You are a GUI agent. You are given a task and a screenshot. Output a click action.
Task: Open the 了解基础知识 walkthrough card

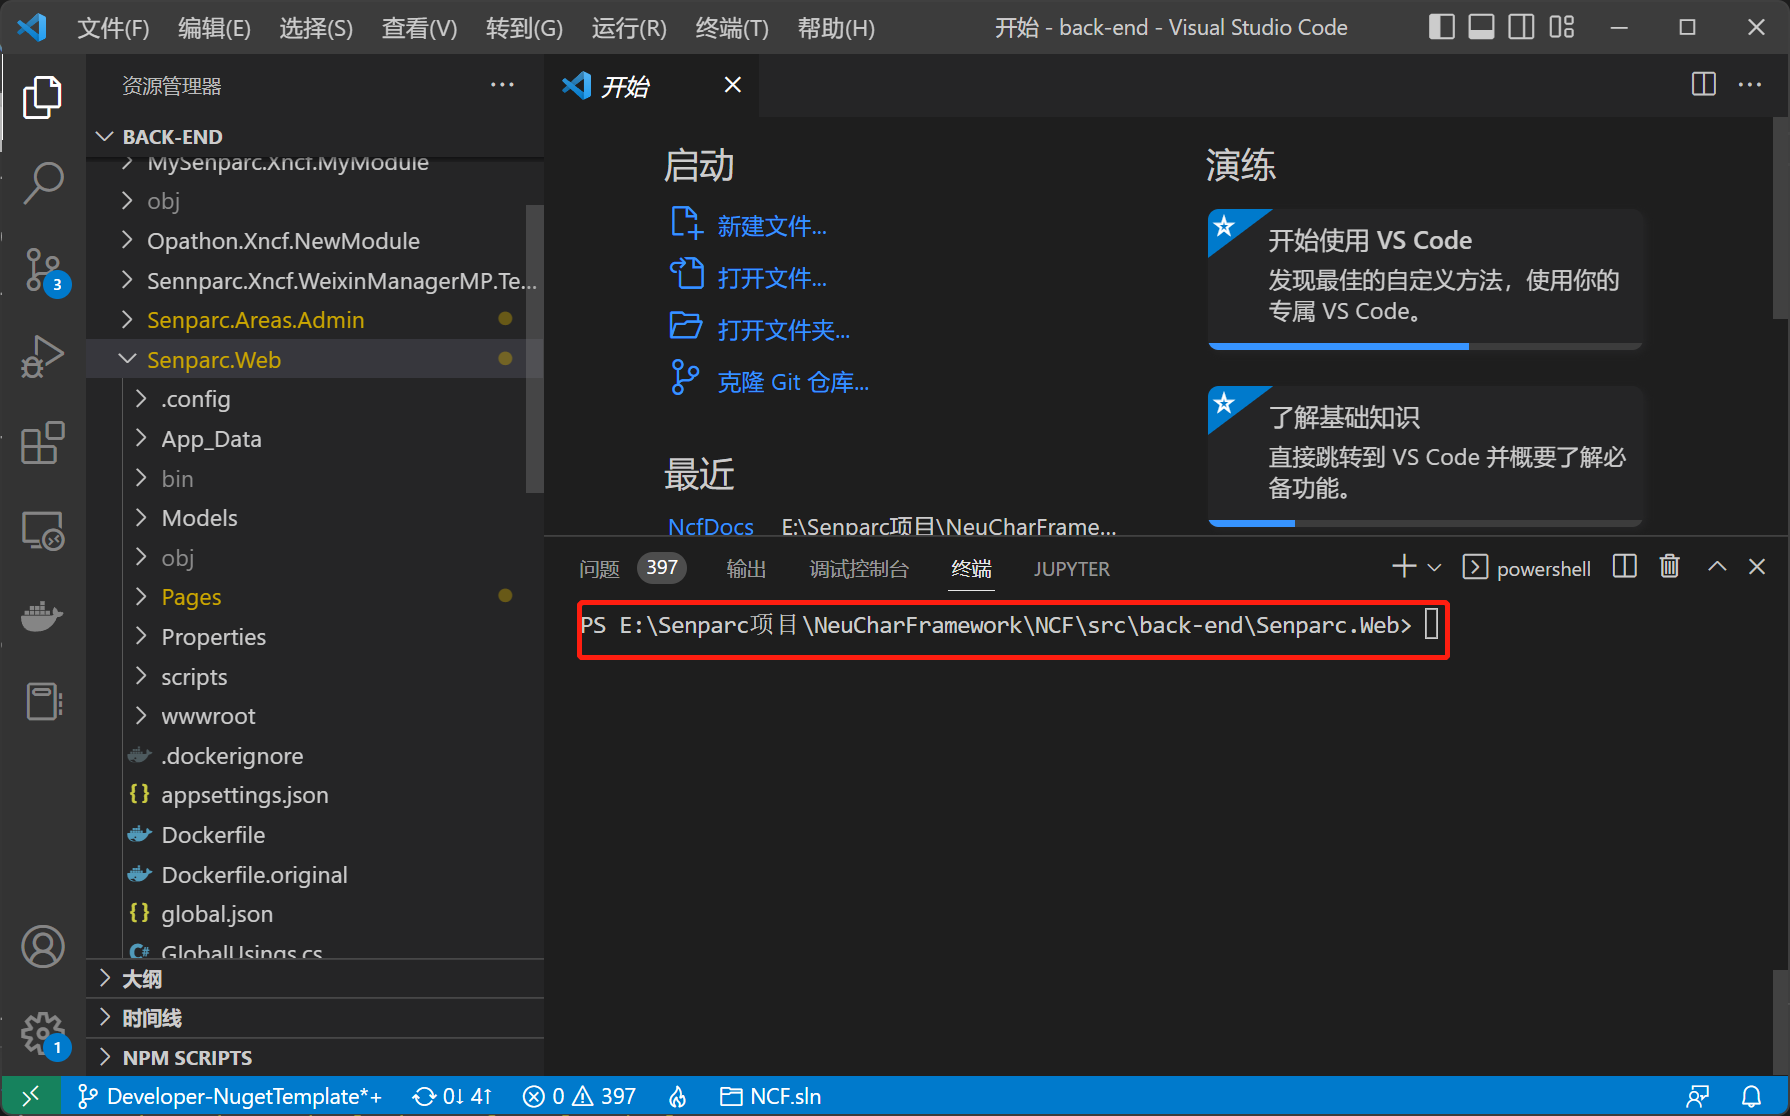click(1425, 455)
